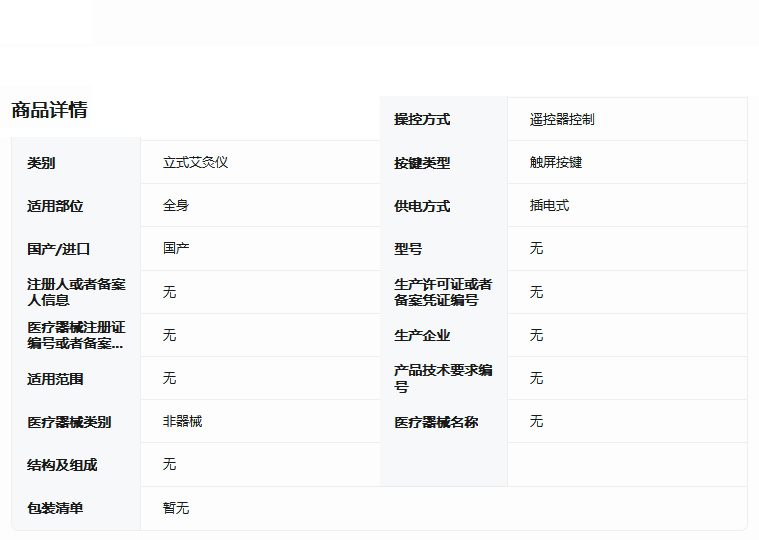The width and height of the screenshot is (759, 540).
Task: Click the truncated 医疗器械注册证编号或者备案… label
Action: point(76,335)
